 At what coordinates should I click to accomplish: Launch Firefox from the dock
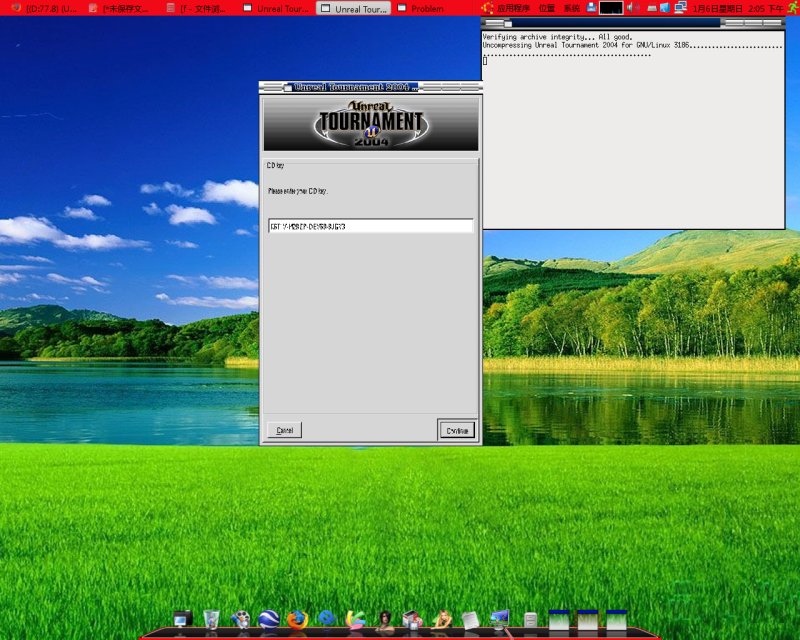(297, 620)
